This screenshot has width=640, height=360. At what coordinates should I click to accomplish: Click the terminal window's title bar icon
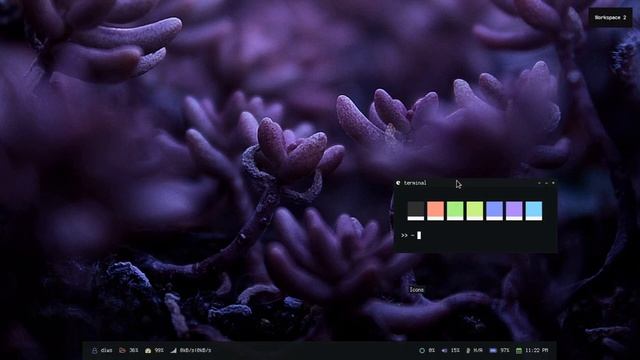pos(398,183)
